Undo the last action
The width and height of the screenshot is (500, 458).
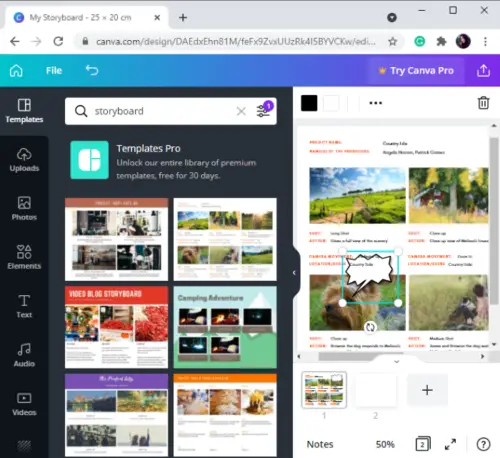tap(92, 70)
